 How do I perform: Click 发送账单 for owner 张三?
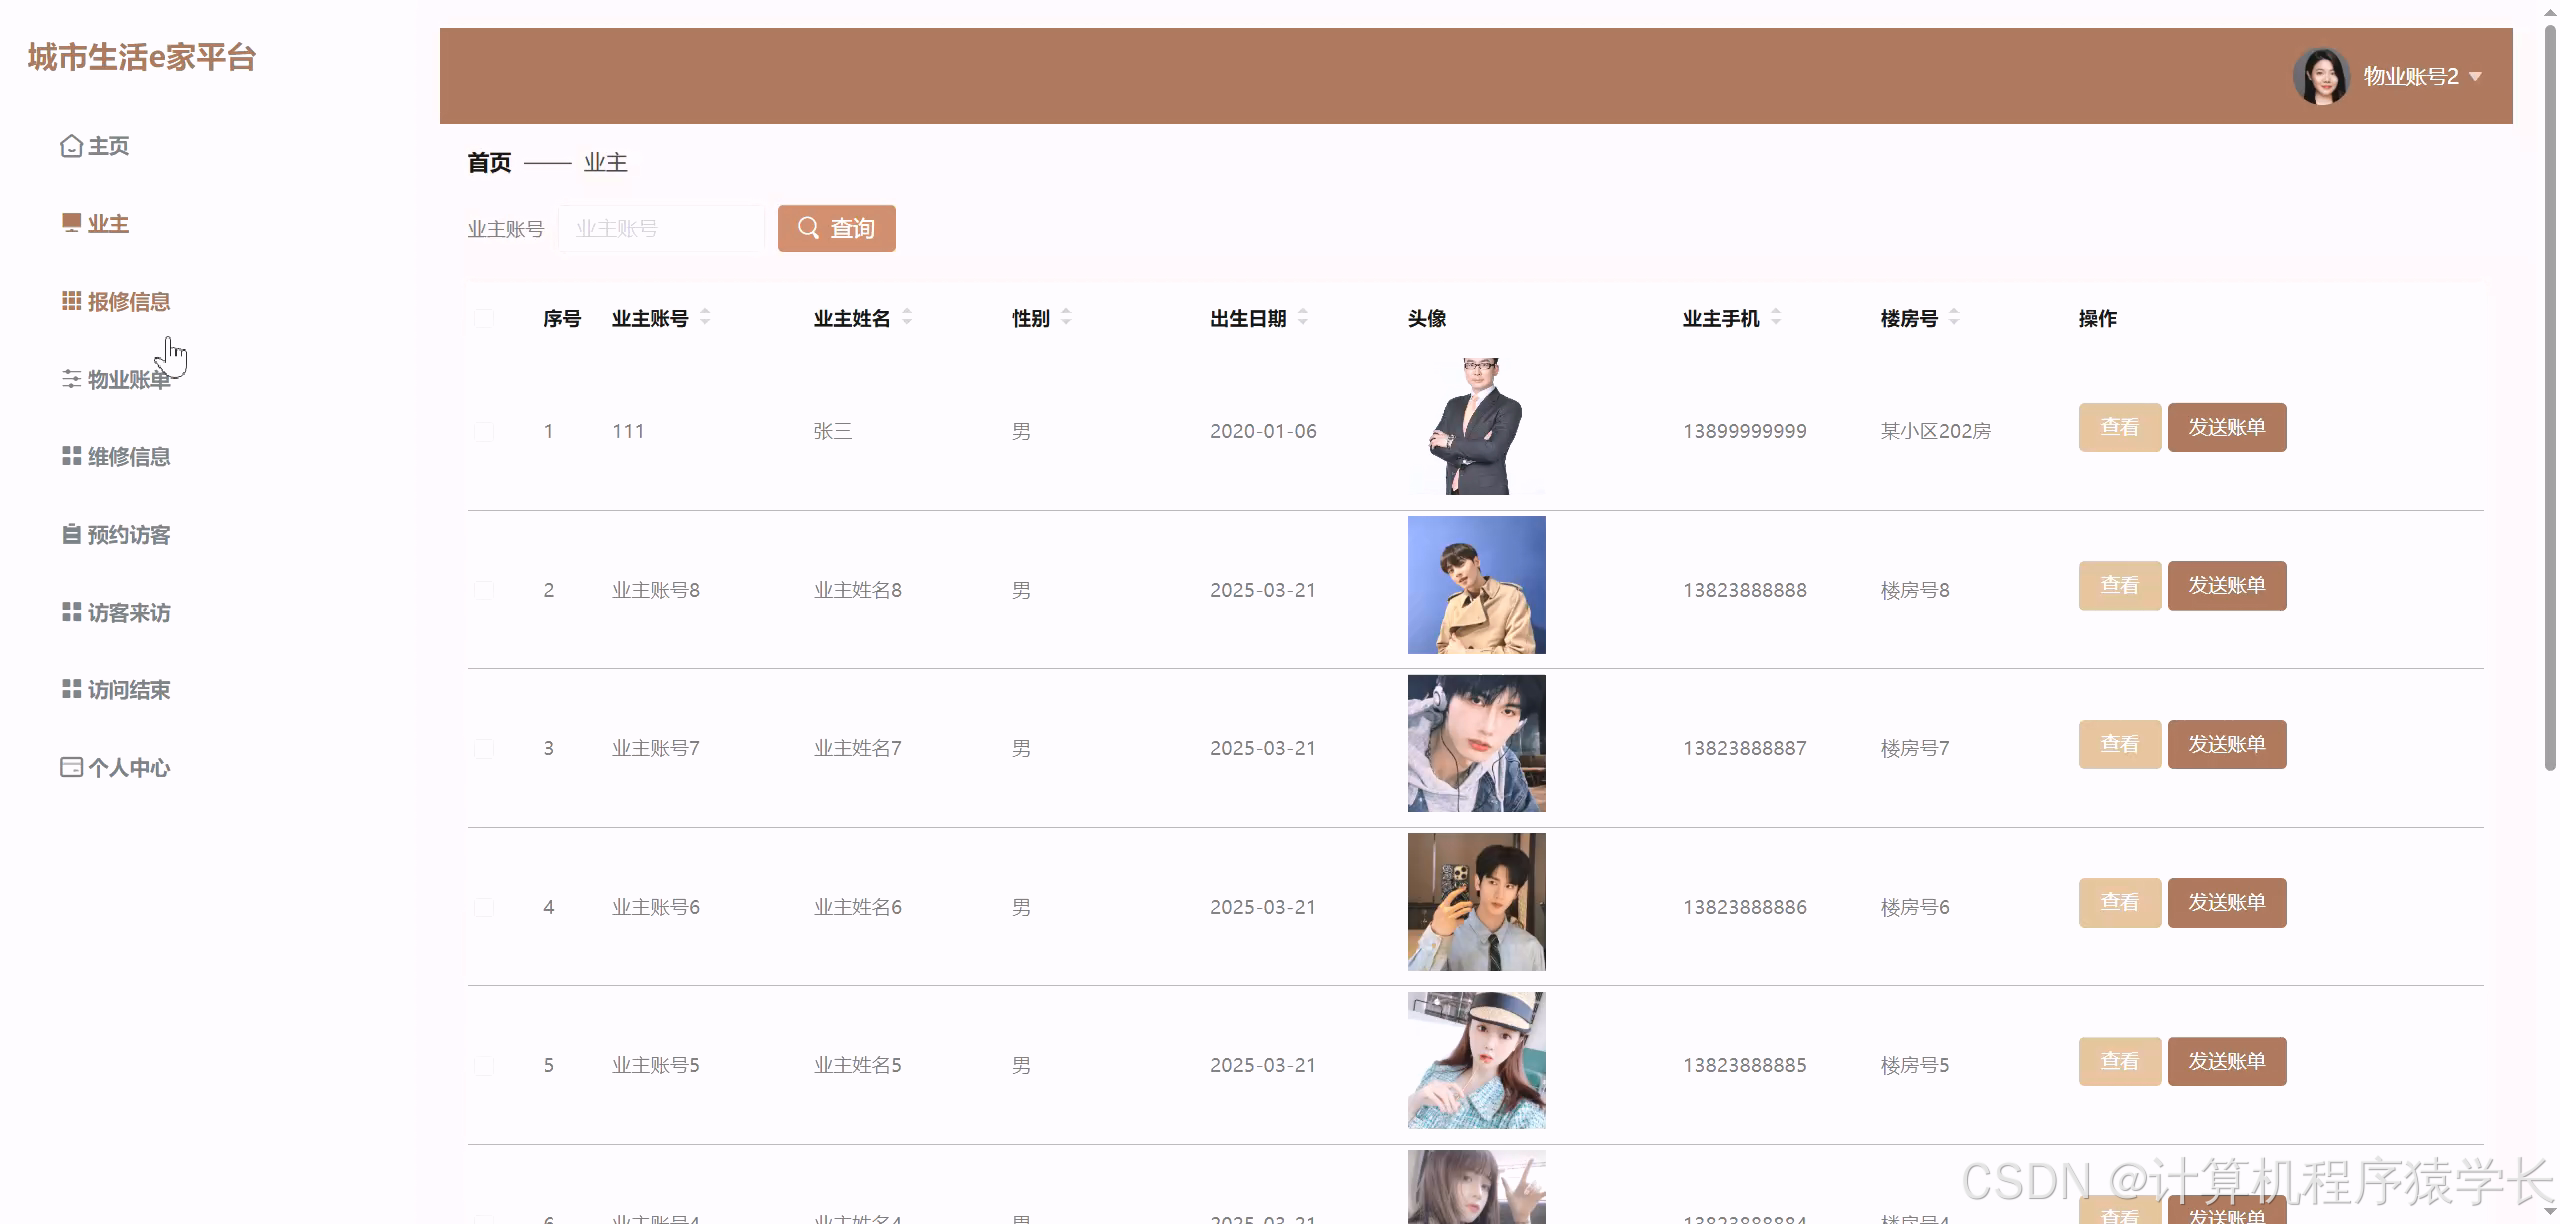tap(2226, 428)
